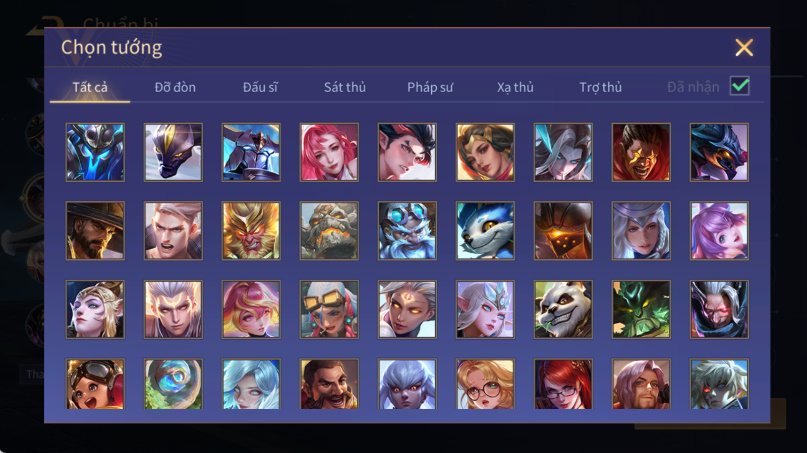Select the cowboy hat bearded hero
The height and width of the screenshot is (453, 807).
point(95,231)
